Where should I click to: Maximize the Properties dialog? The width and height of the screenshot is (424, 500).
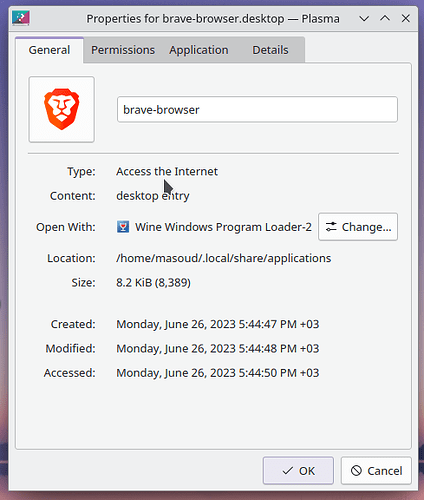(385, 18)
